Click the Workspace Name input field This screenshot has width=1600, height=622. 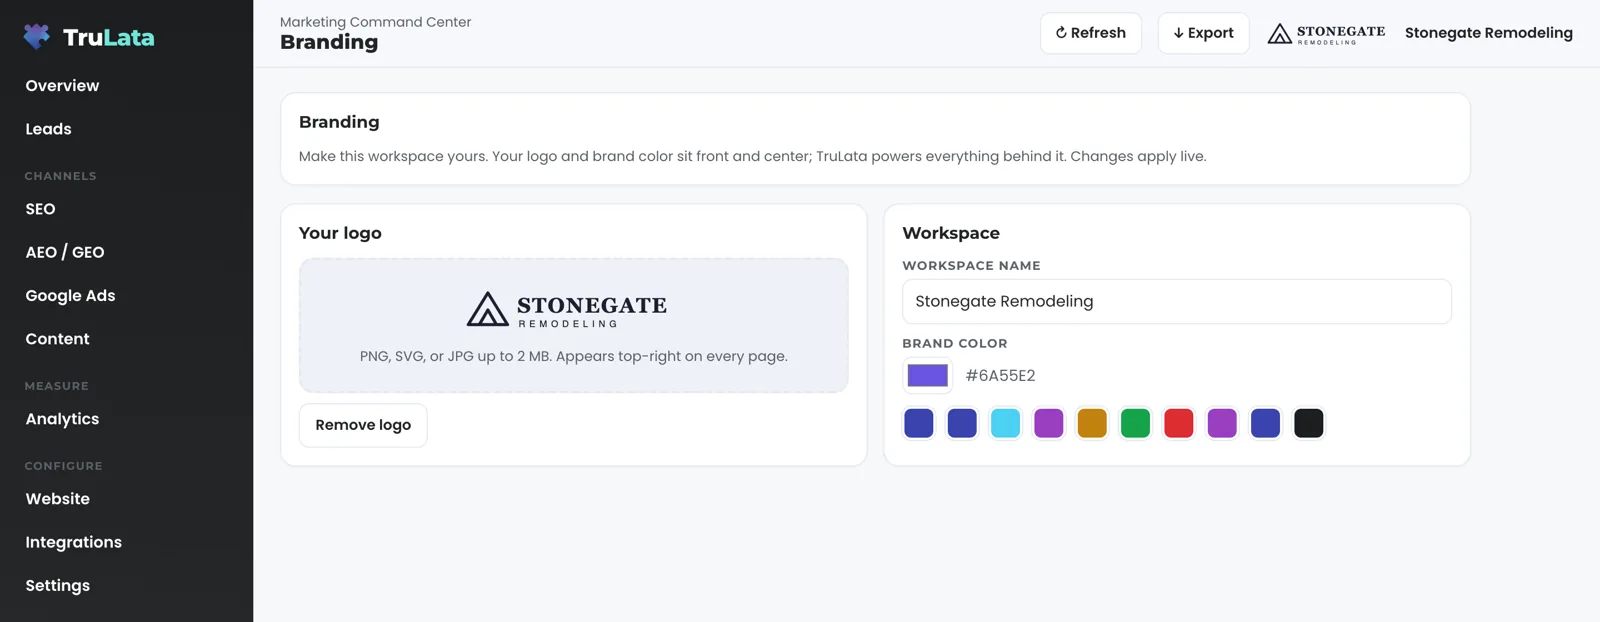pyautogui.click(x=1176, y=301)
